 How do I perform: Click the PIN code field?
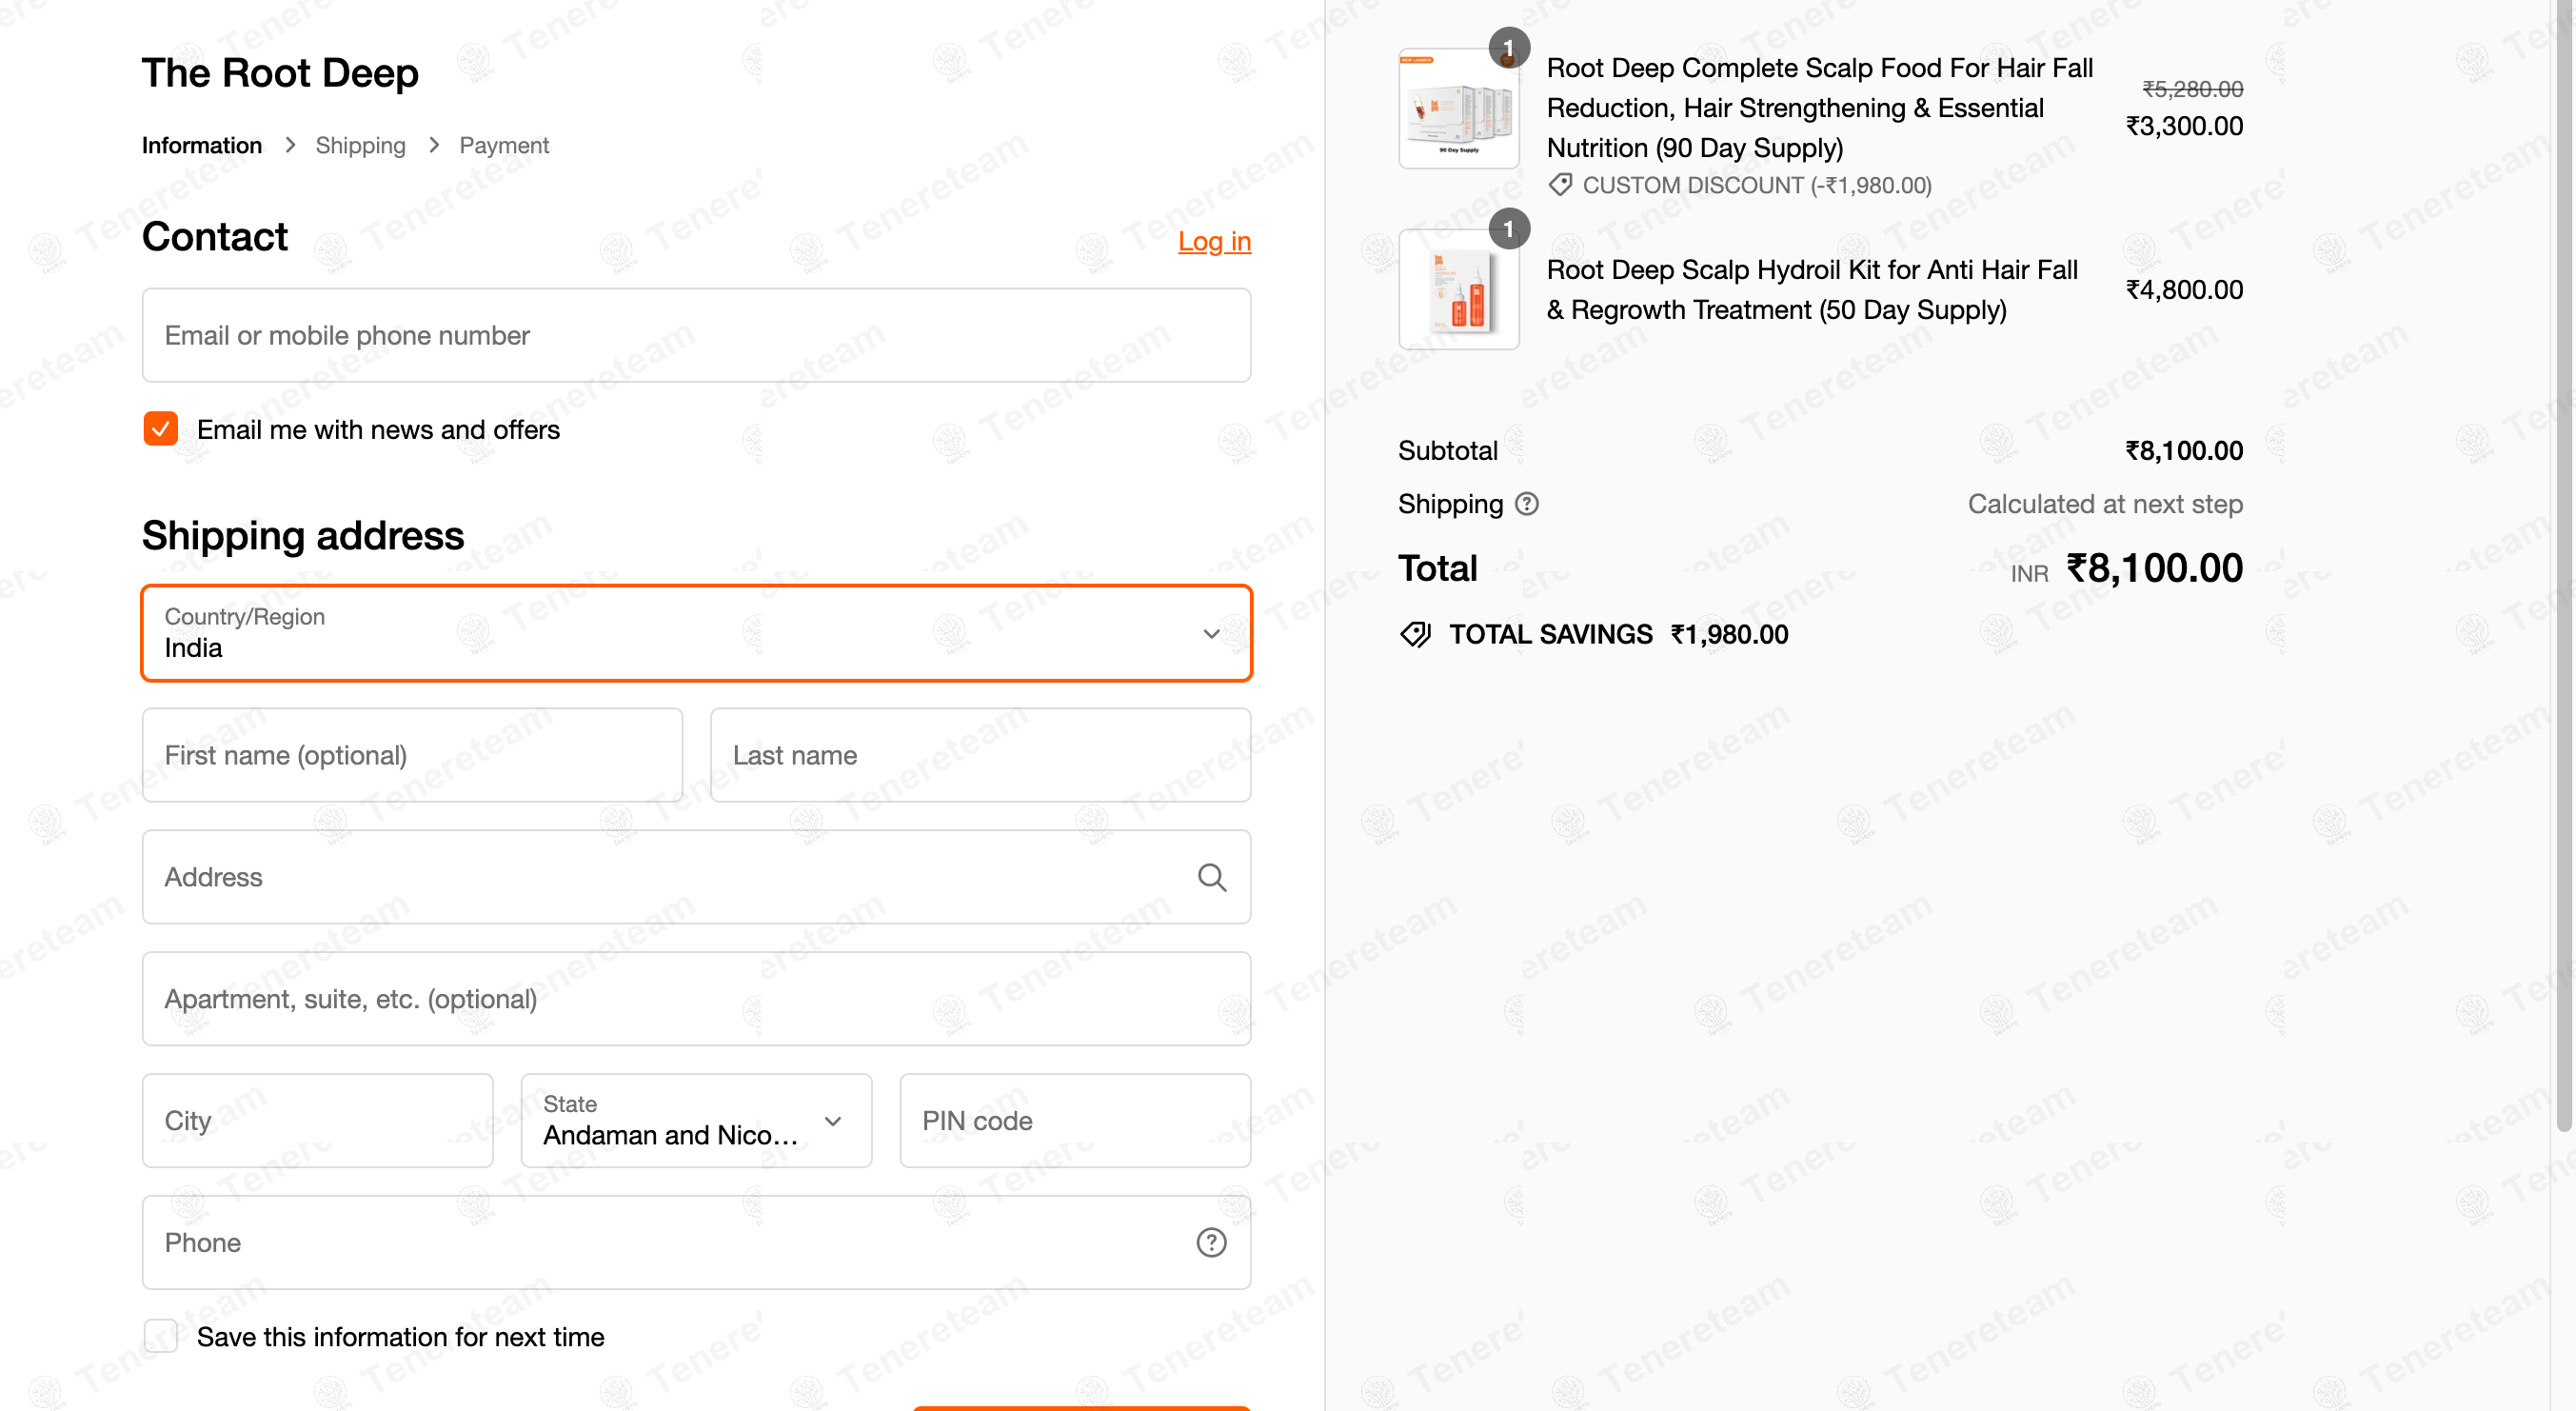[x=1074, y=1121]
